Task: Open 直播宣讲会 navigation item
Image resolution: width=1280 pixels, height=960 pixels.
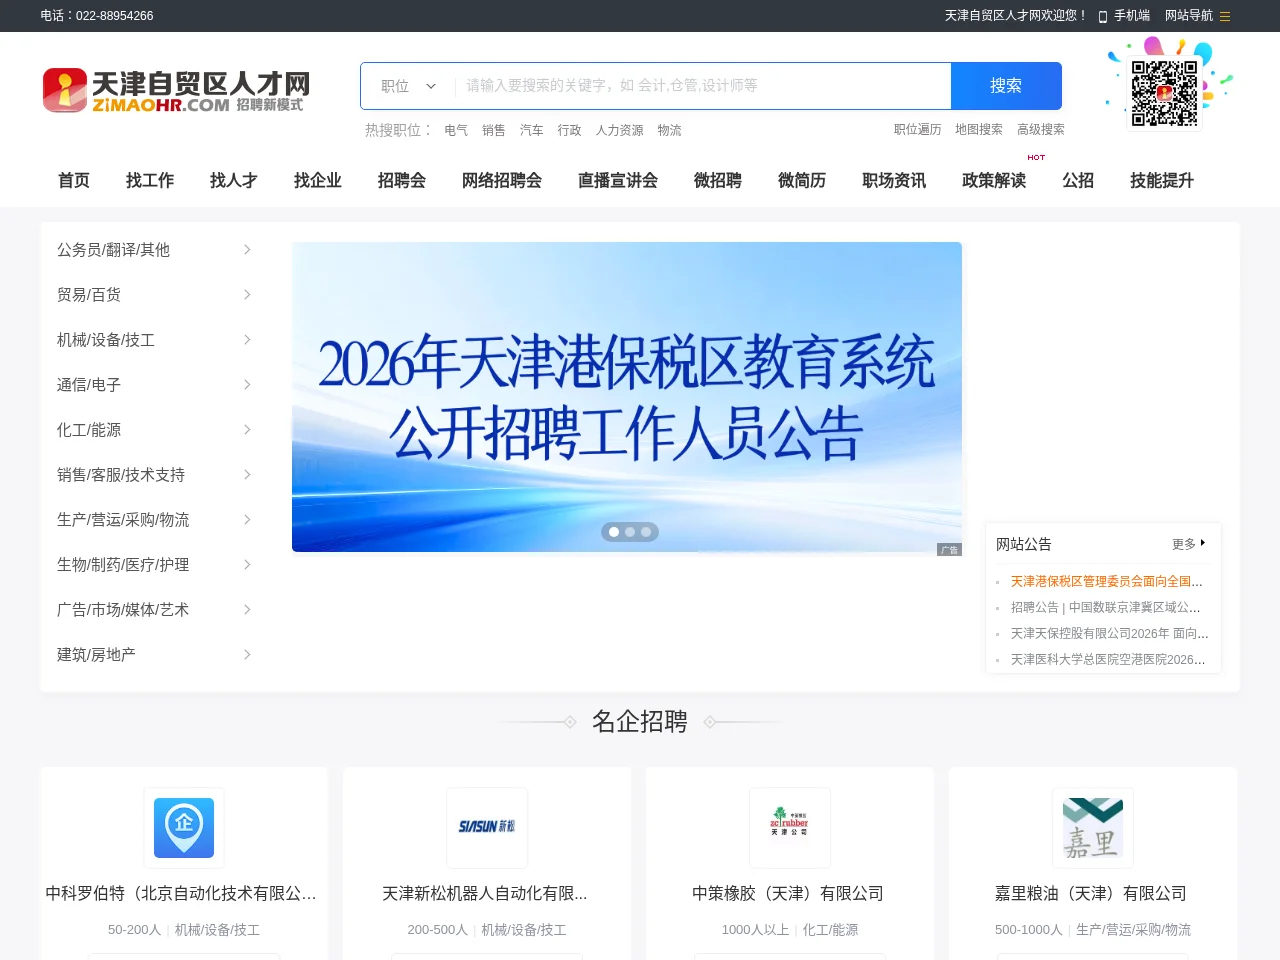Action: coord(618,181)
